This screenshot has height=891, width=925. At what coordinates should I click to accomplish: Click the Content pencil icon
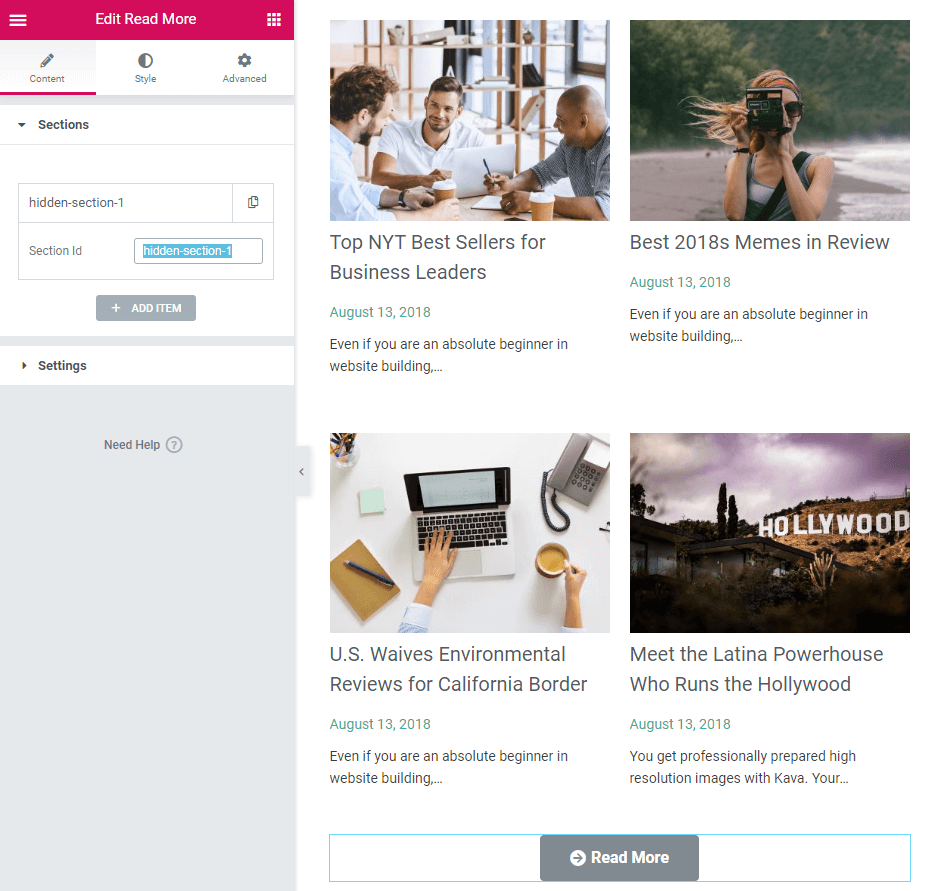click(x=47, y=60)
